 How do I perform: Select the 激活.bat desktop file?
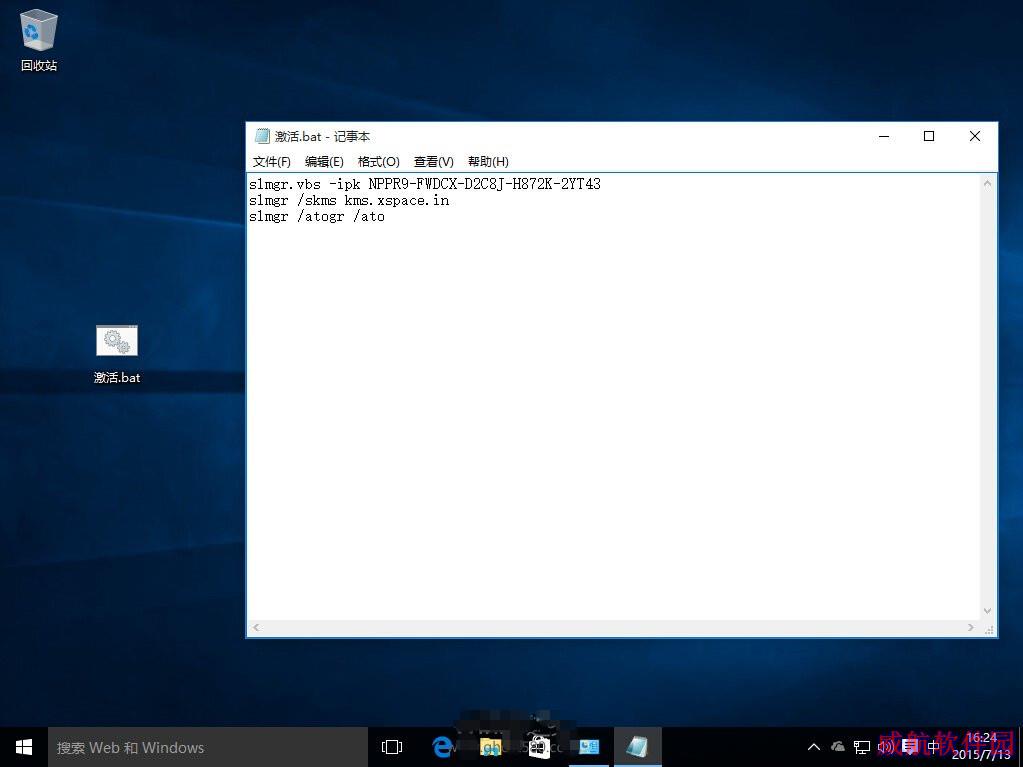(x=117, y=354)
